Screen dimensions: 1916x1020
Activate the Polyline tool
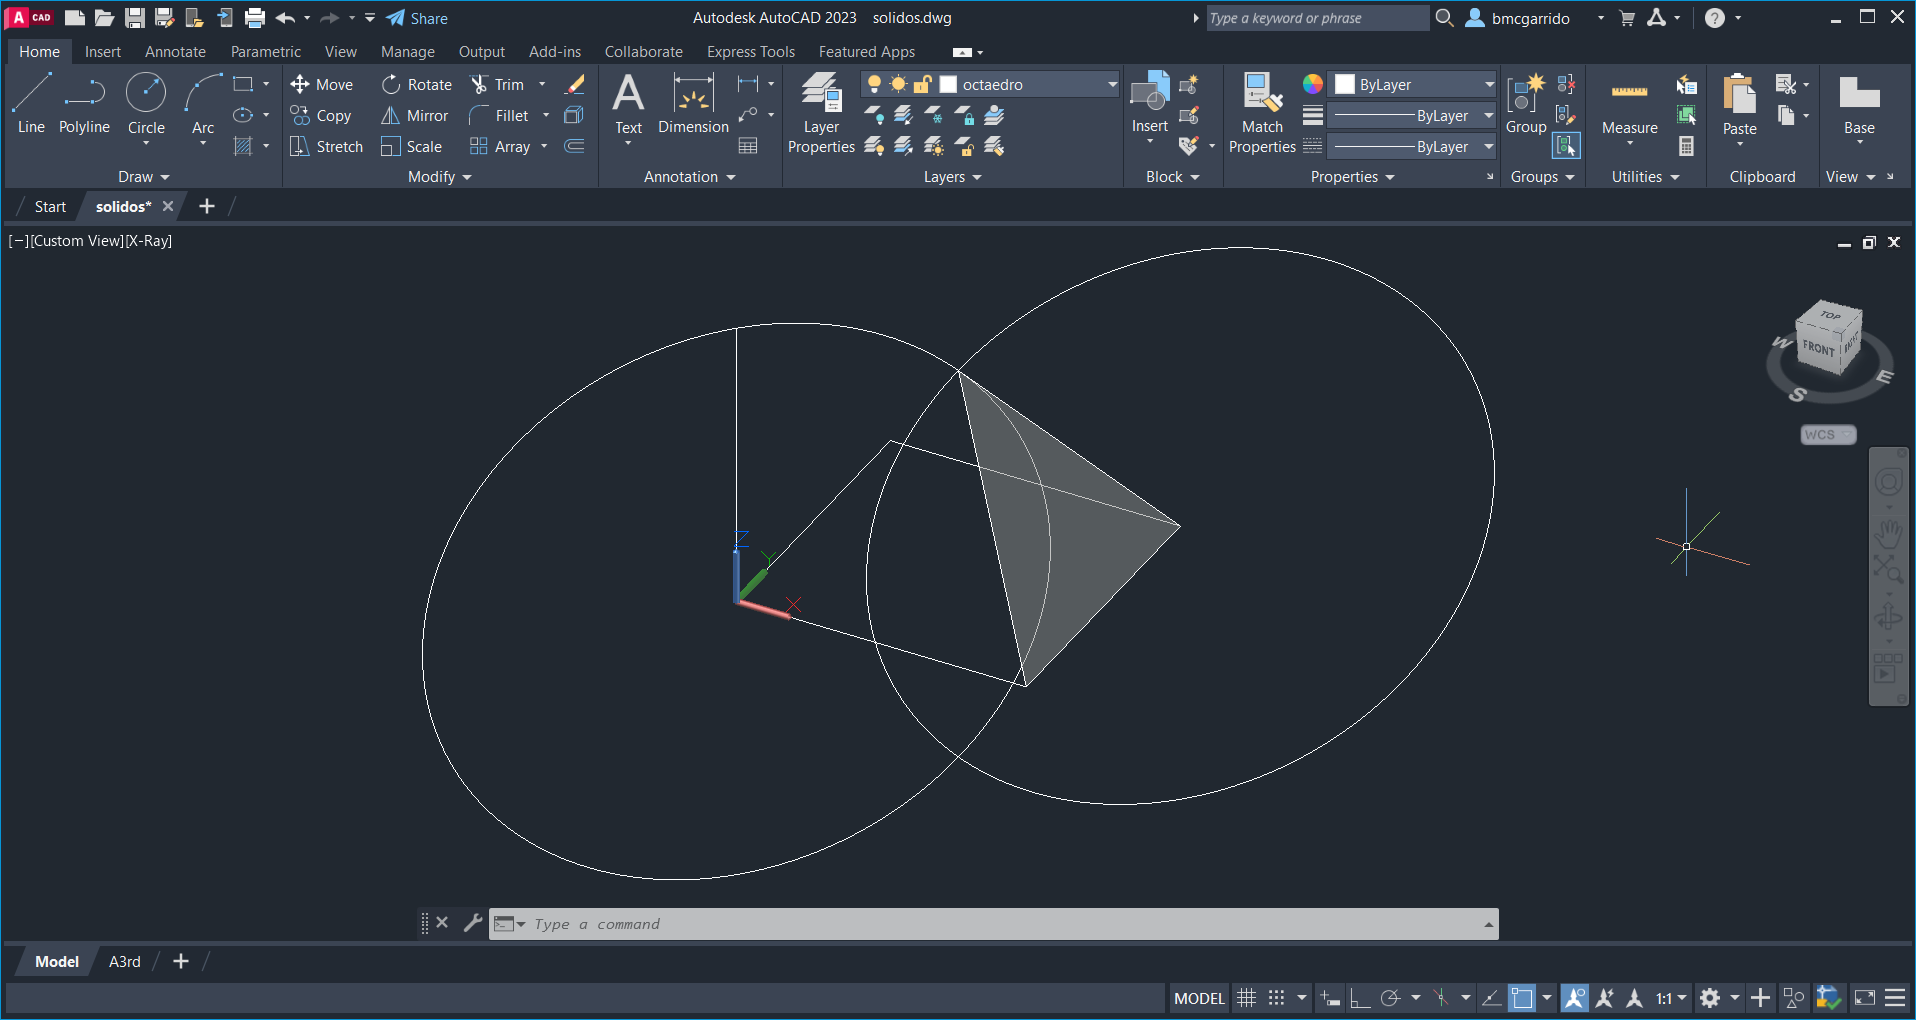point(84,103)
